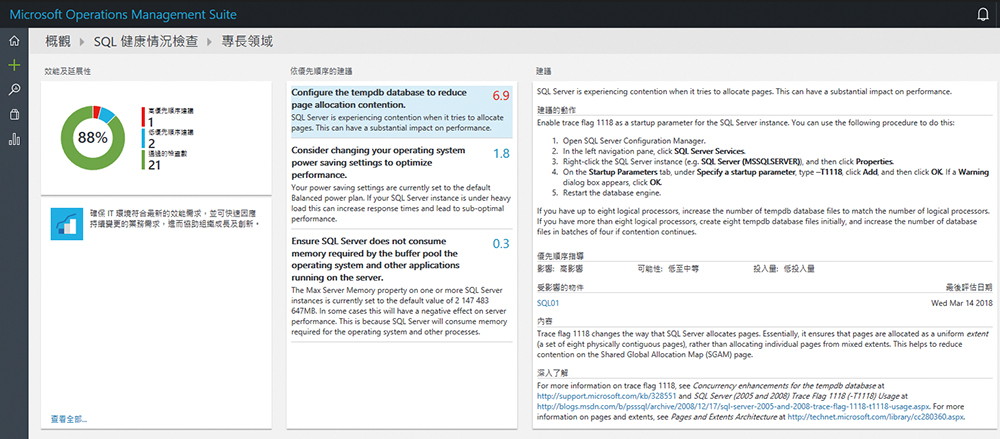Go to Home in the sidebar

coord(14,41)
